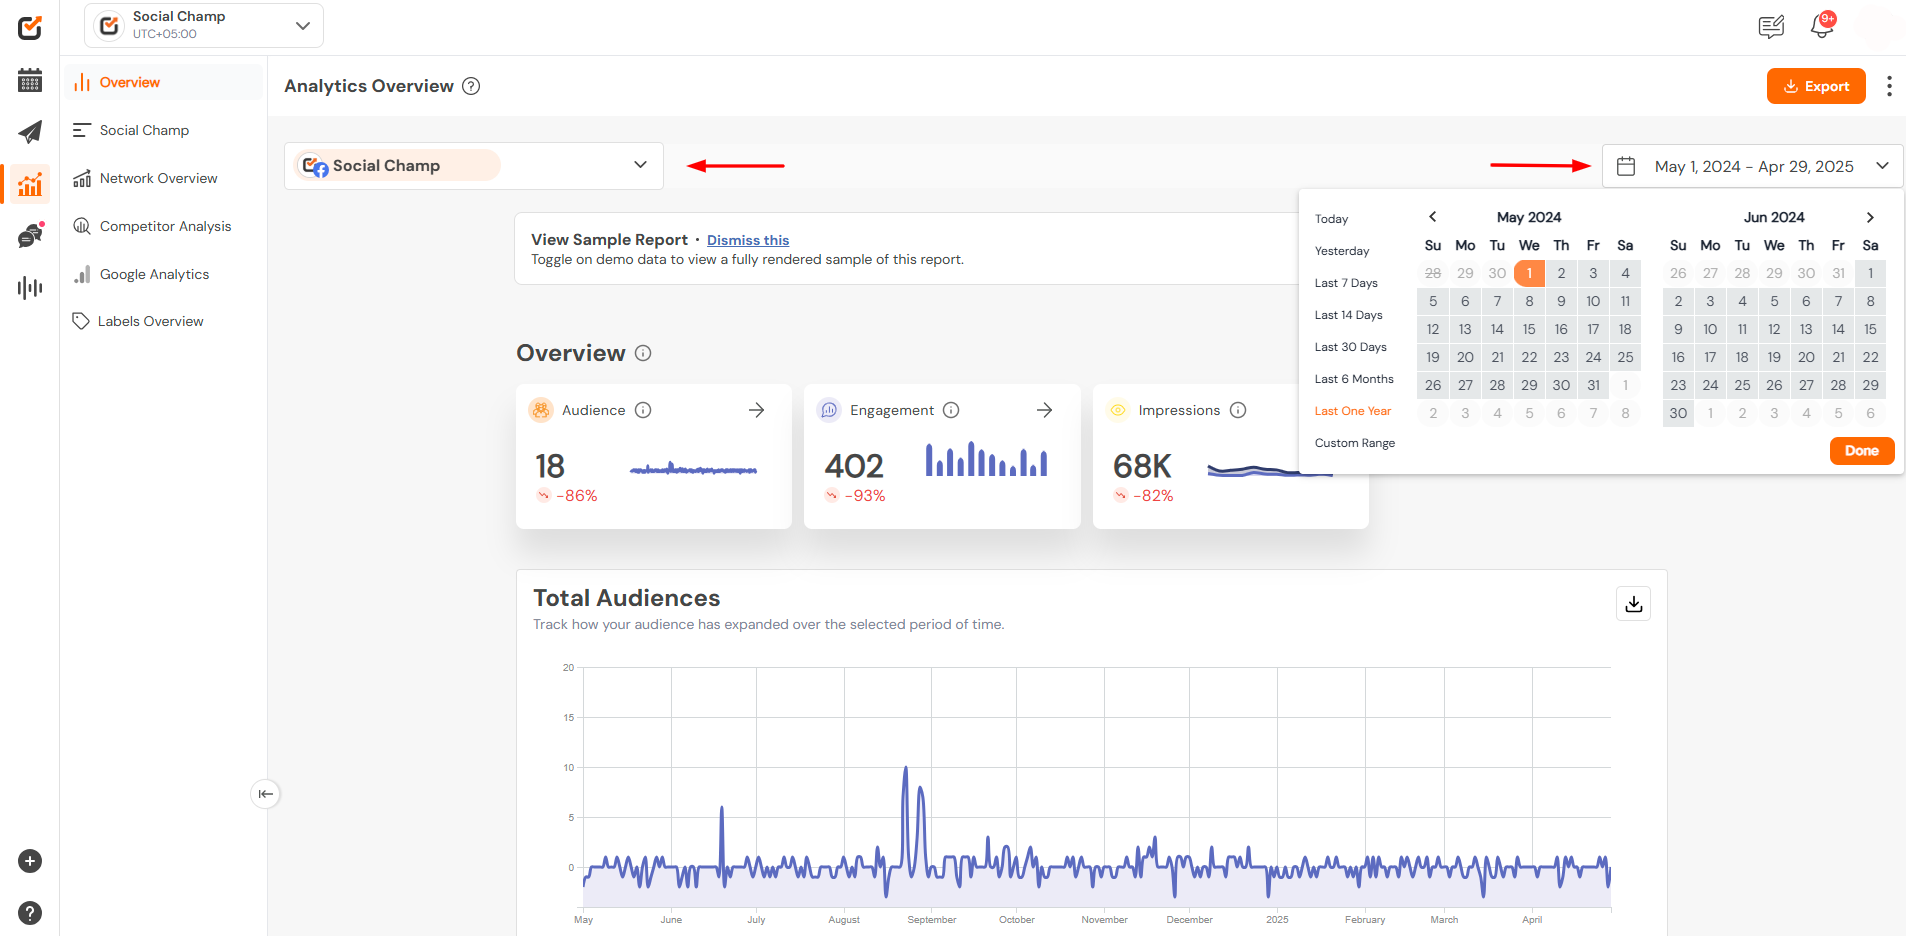Select June 30 in the Jun 2024 calendar
This screenshot has height=936, width=1906.
tap(1678, 413)
